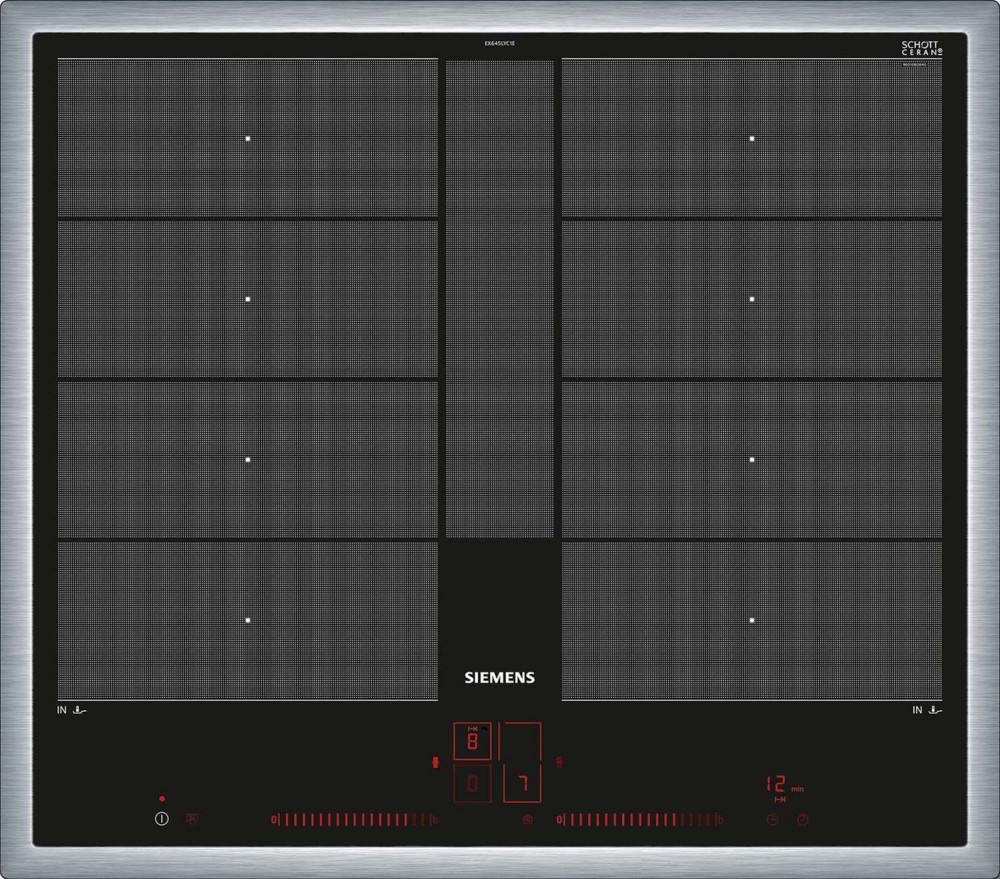Tap the left 'IN' induction label
This screenshot has height=879, width=1000.
[61, 710]
